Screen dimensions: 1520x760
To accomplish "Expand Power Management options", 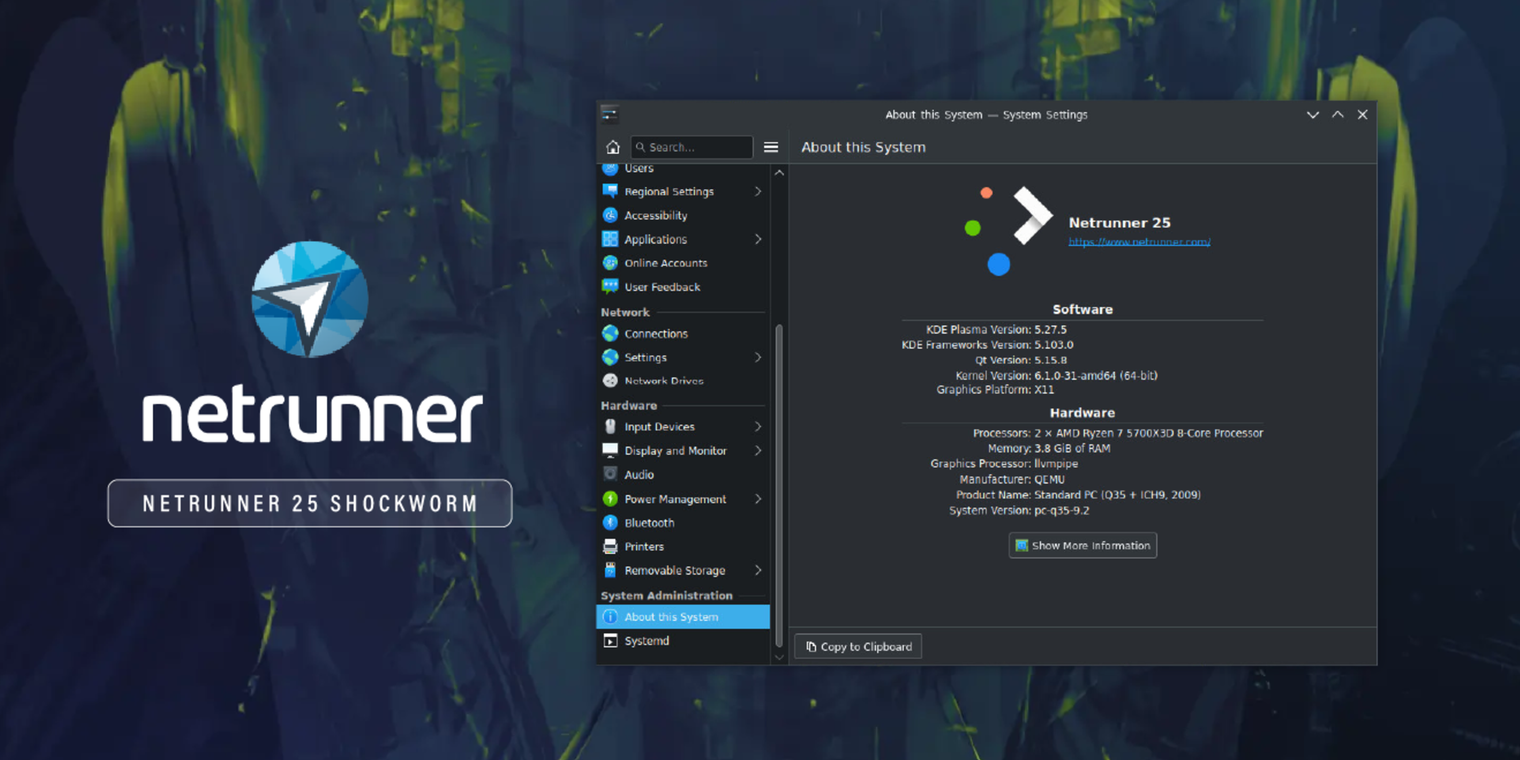I will coord(674,498).
